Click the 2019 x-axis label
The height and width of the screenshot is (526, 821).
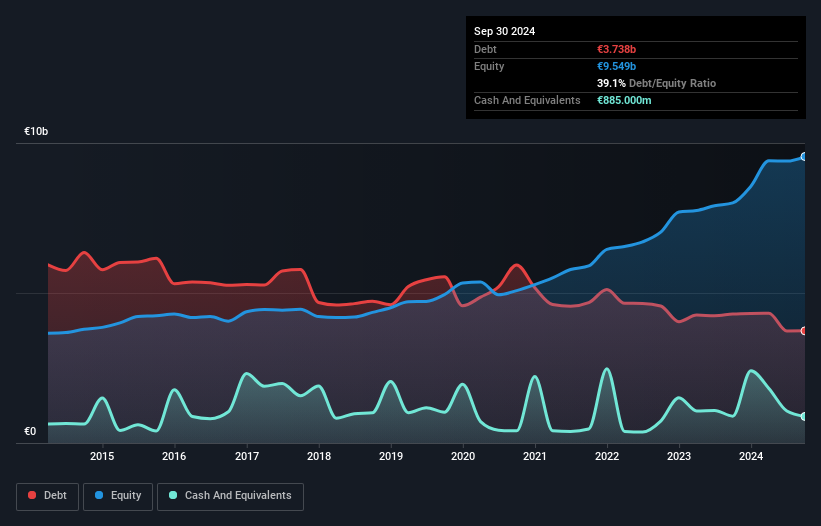(x=391, y=456)
